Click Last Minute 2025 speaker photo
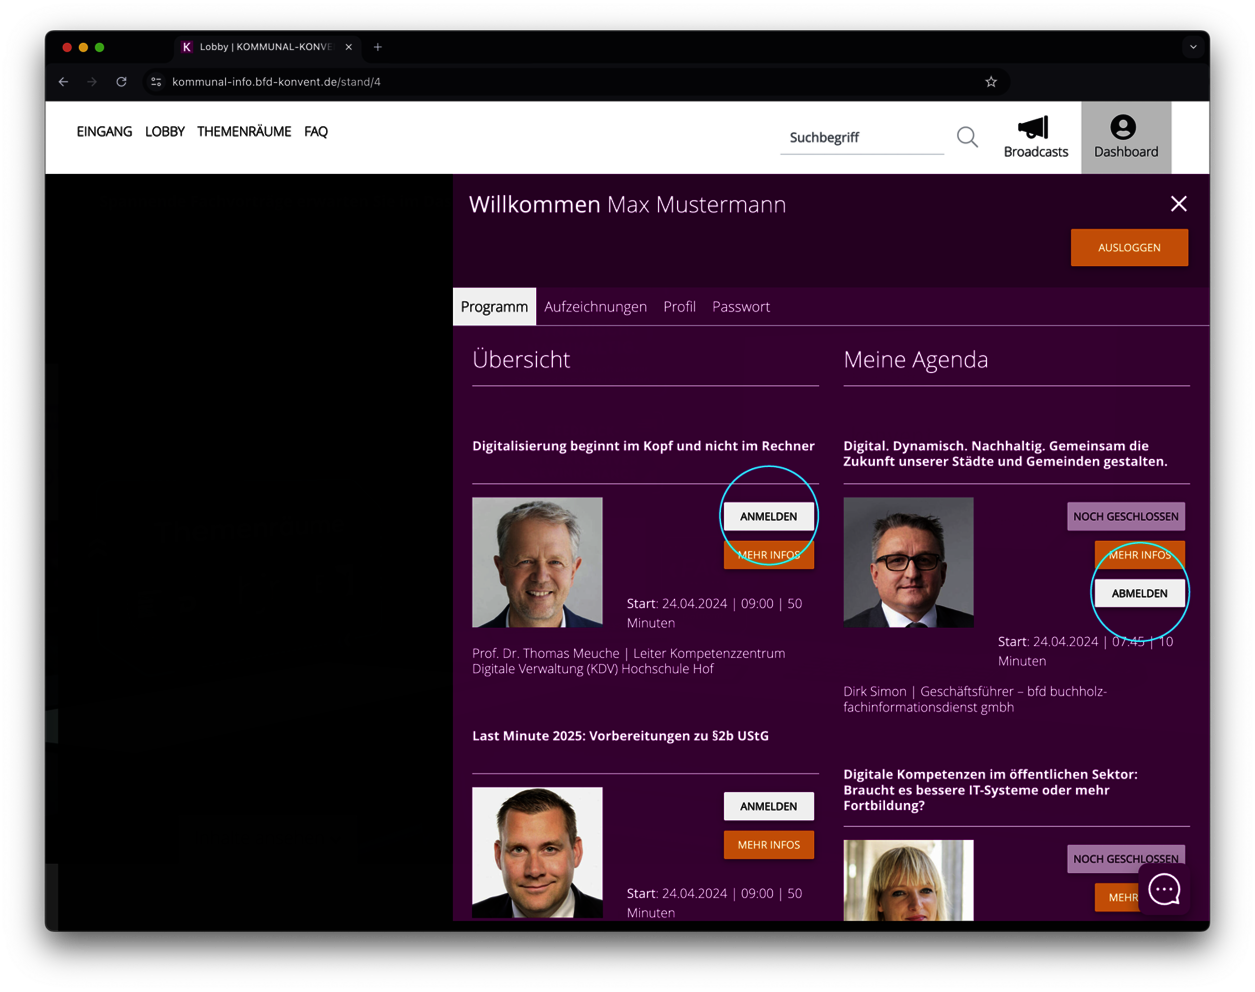Screen dimensions: 1255x992 537,853
